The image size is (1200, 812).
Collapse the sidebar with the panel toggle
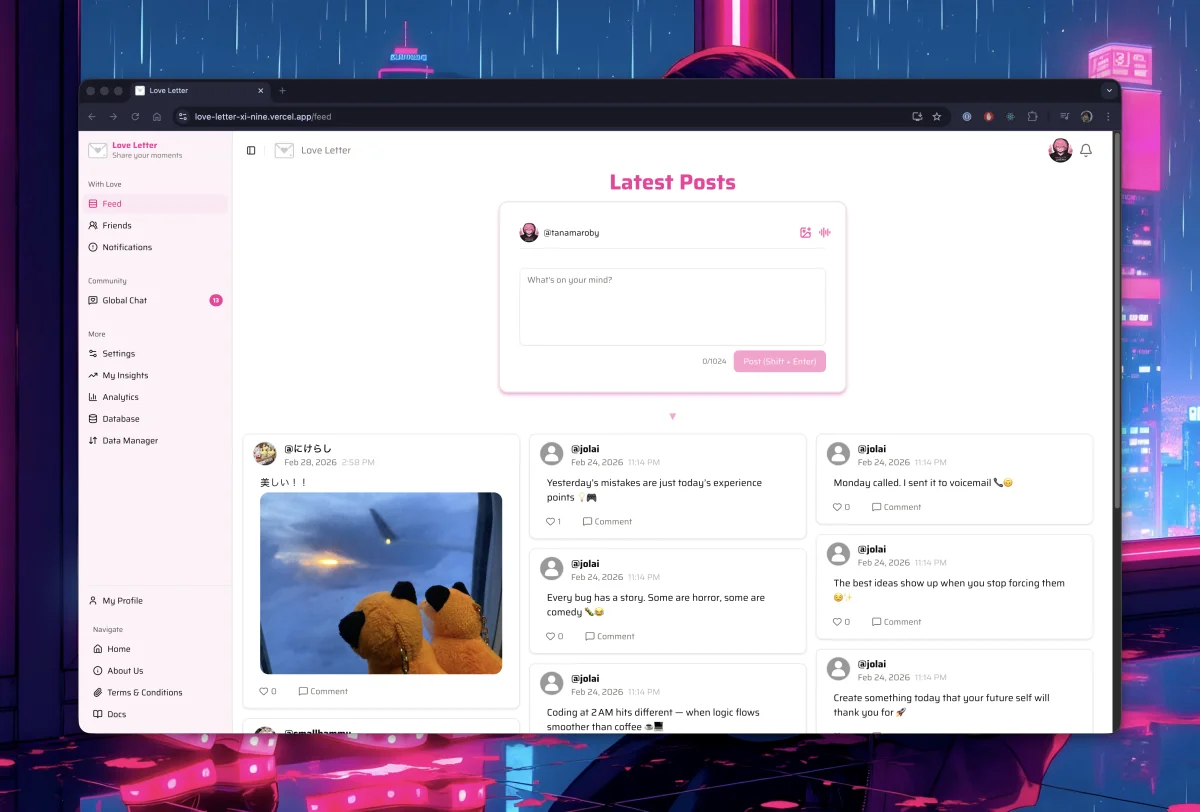tap(249, 150)
